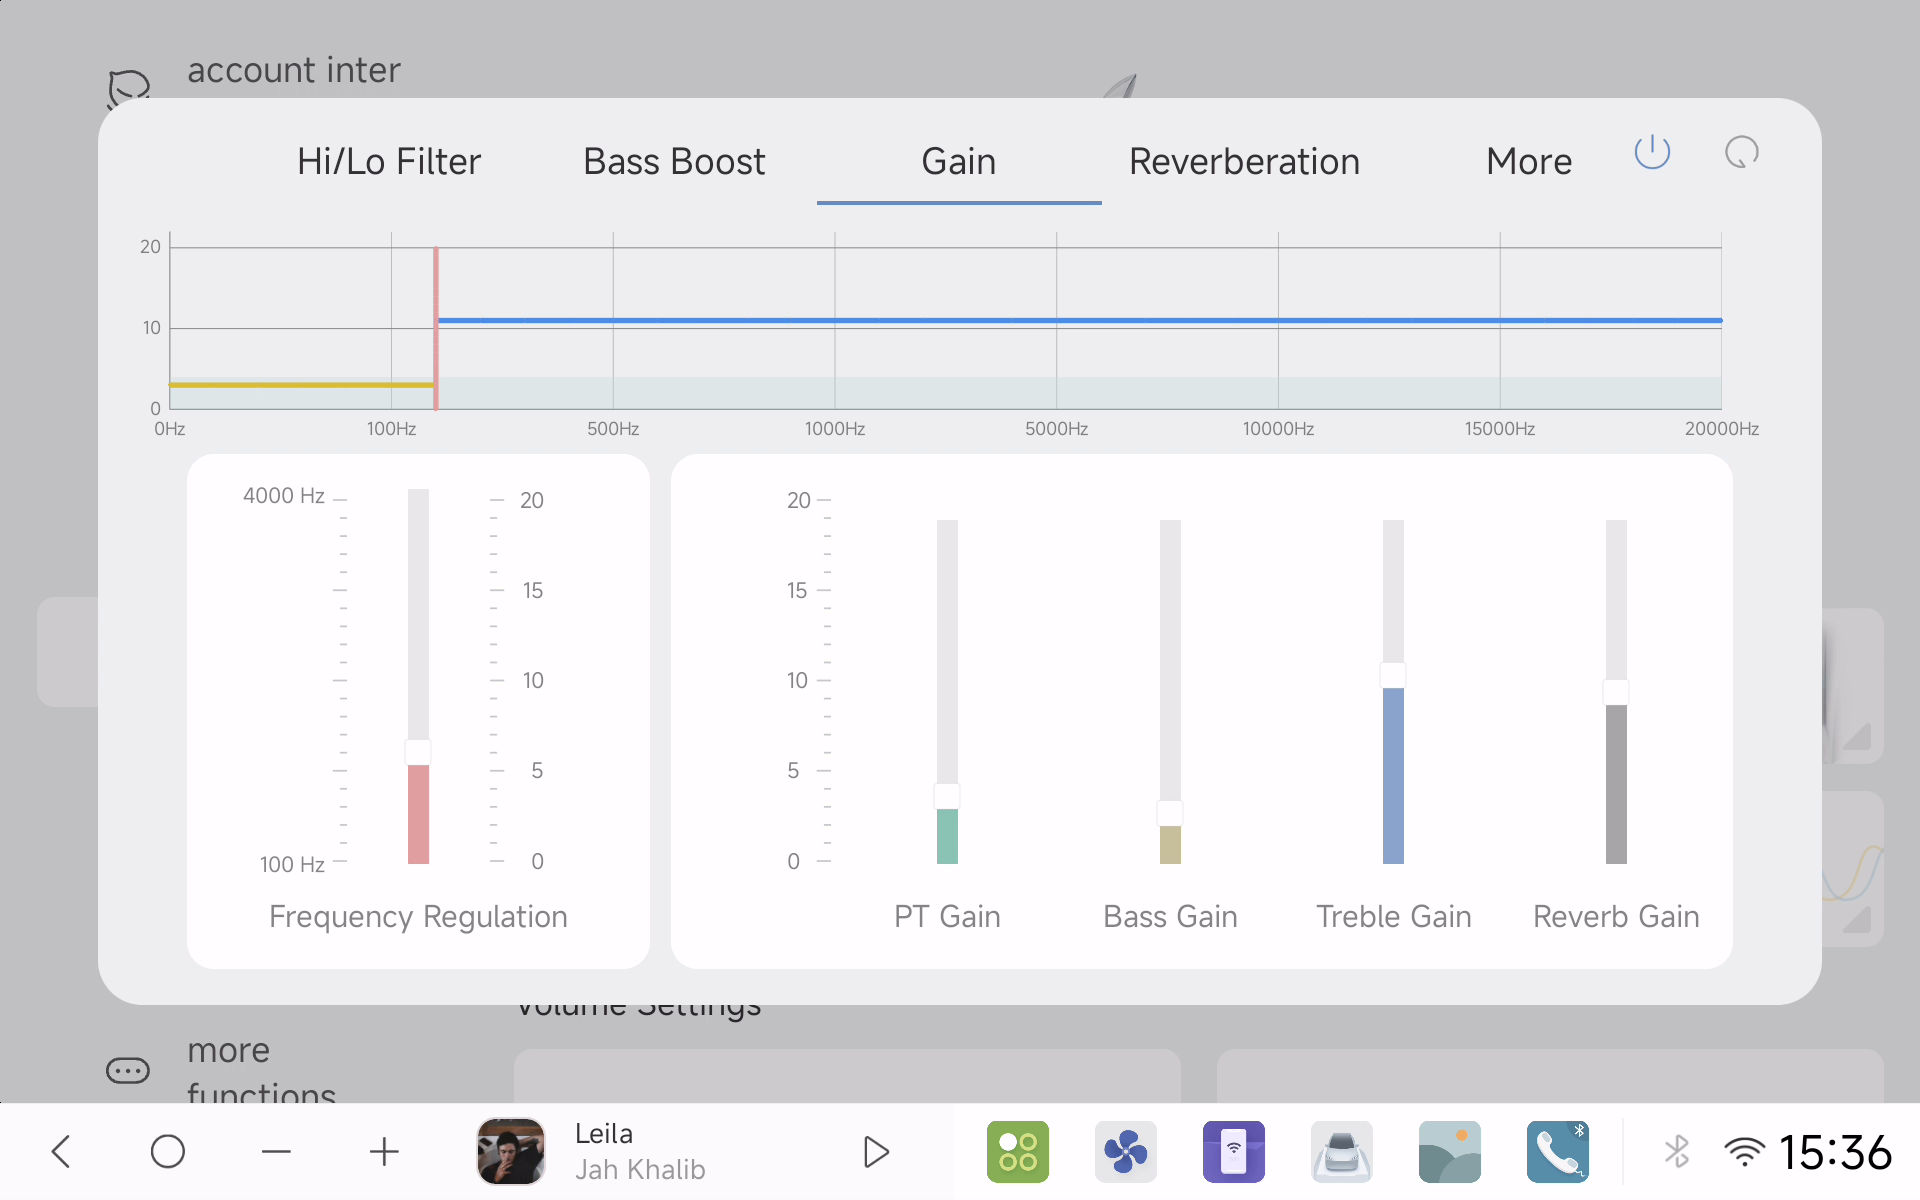The height and width of the screenshot is (1200, 1920).
Task: Click the reset settings circular arrow icon
Action: coord(1741,153)
